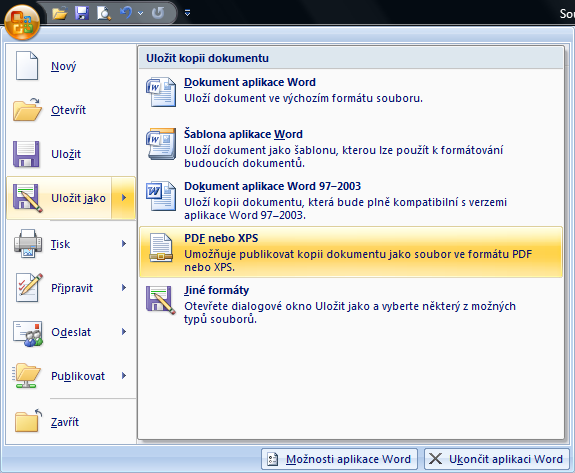
Task: Select Dokument aplikace Word heading
Action: [x=250, y=82]
